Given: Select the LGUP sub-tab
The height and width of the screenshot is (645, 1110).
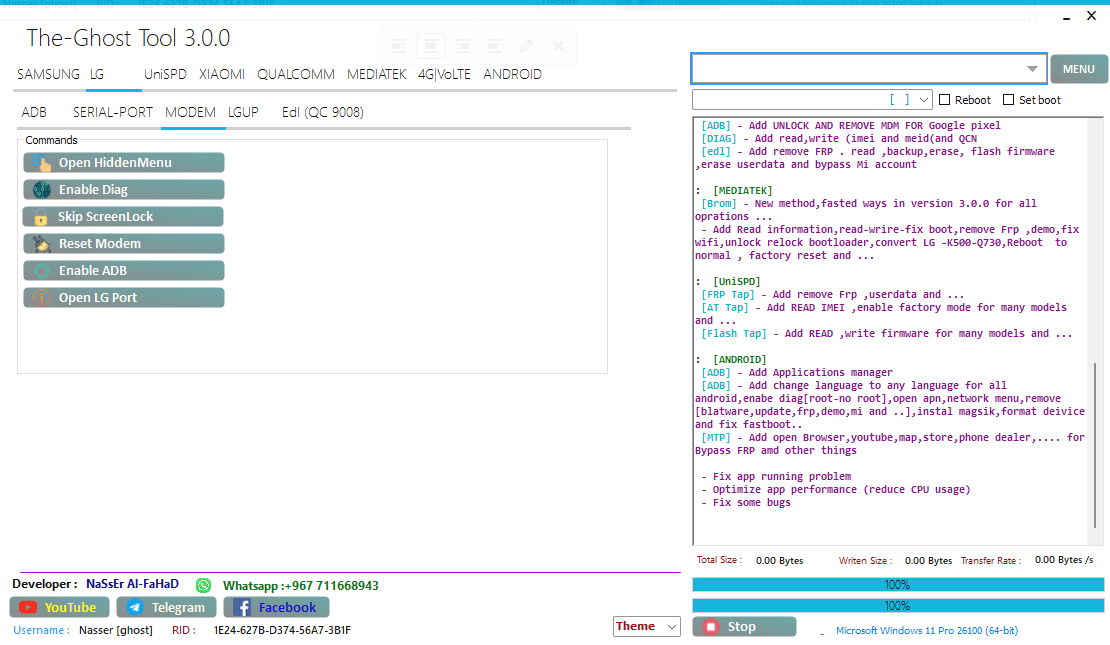Looking at the screenshot, I should (x=243, y=112).
